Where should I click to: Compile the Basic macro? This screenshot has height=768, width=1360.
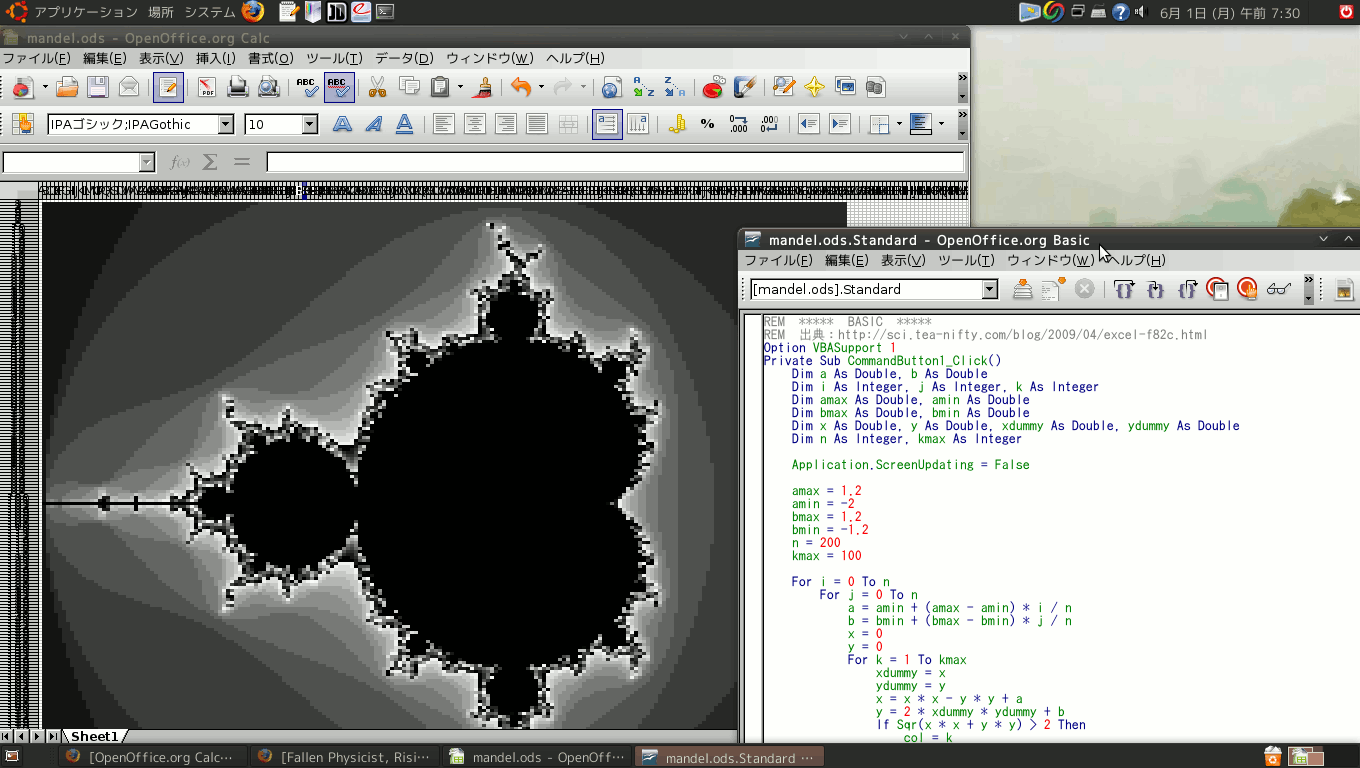pyautogui.click(x=1022, y=290)
